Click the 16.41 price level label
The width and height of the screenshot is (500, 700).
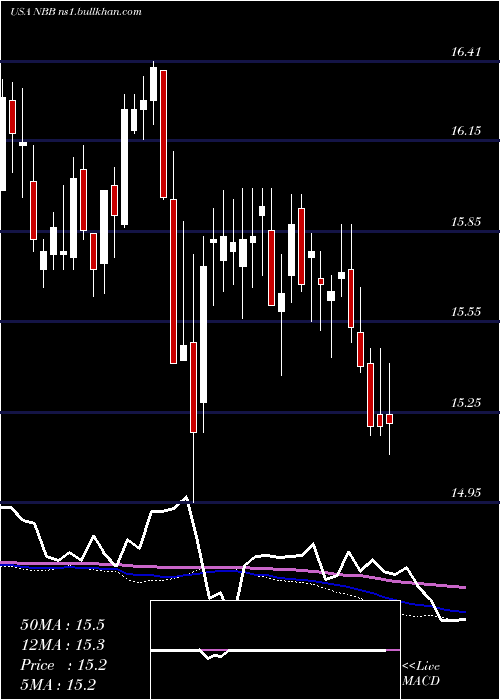click(466, 52)
